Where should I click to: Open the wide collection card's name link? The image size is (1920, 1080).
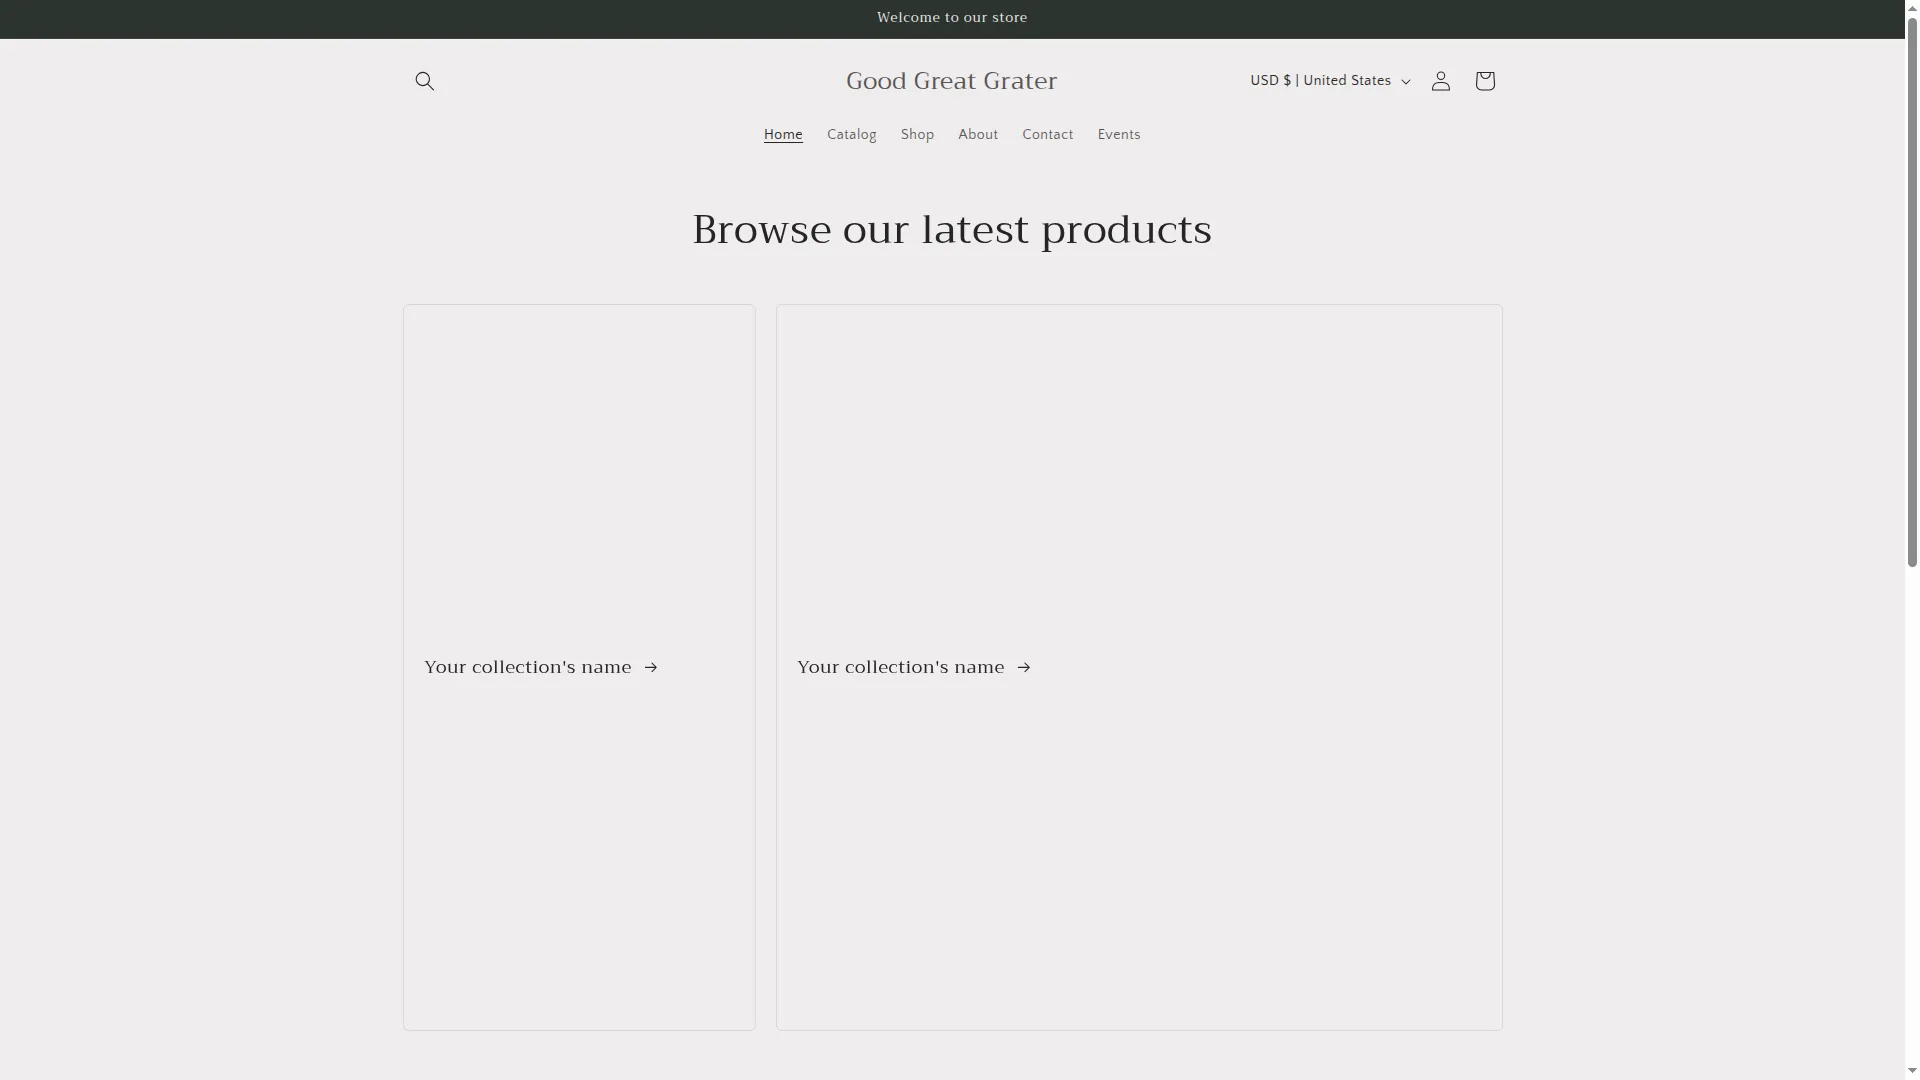coord(914,667)
